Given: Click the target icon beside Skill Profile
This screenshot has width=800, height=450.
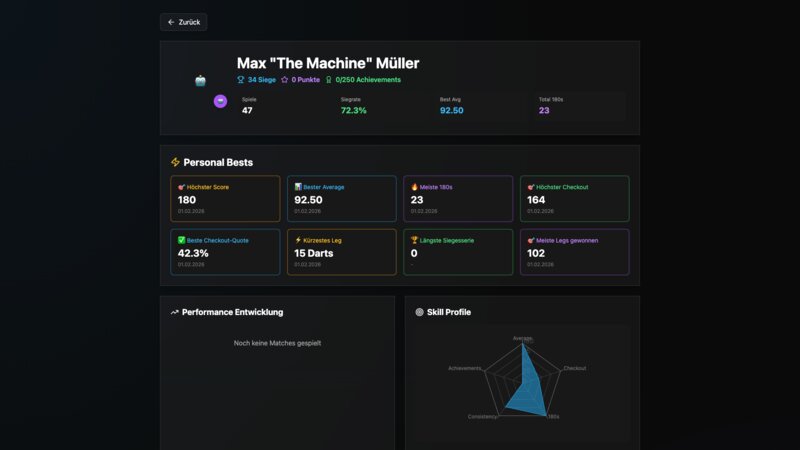Looking at the screenshot, I should click(x=420, y=312).
